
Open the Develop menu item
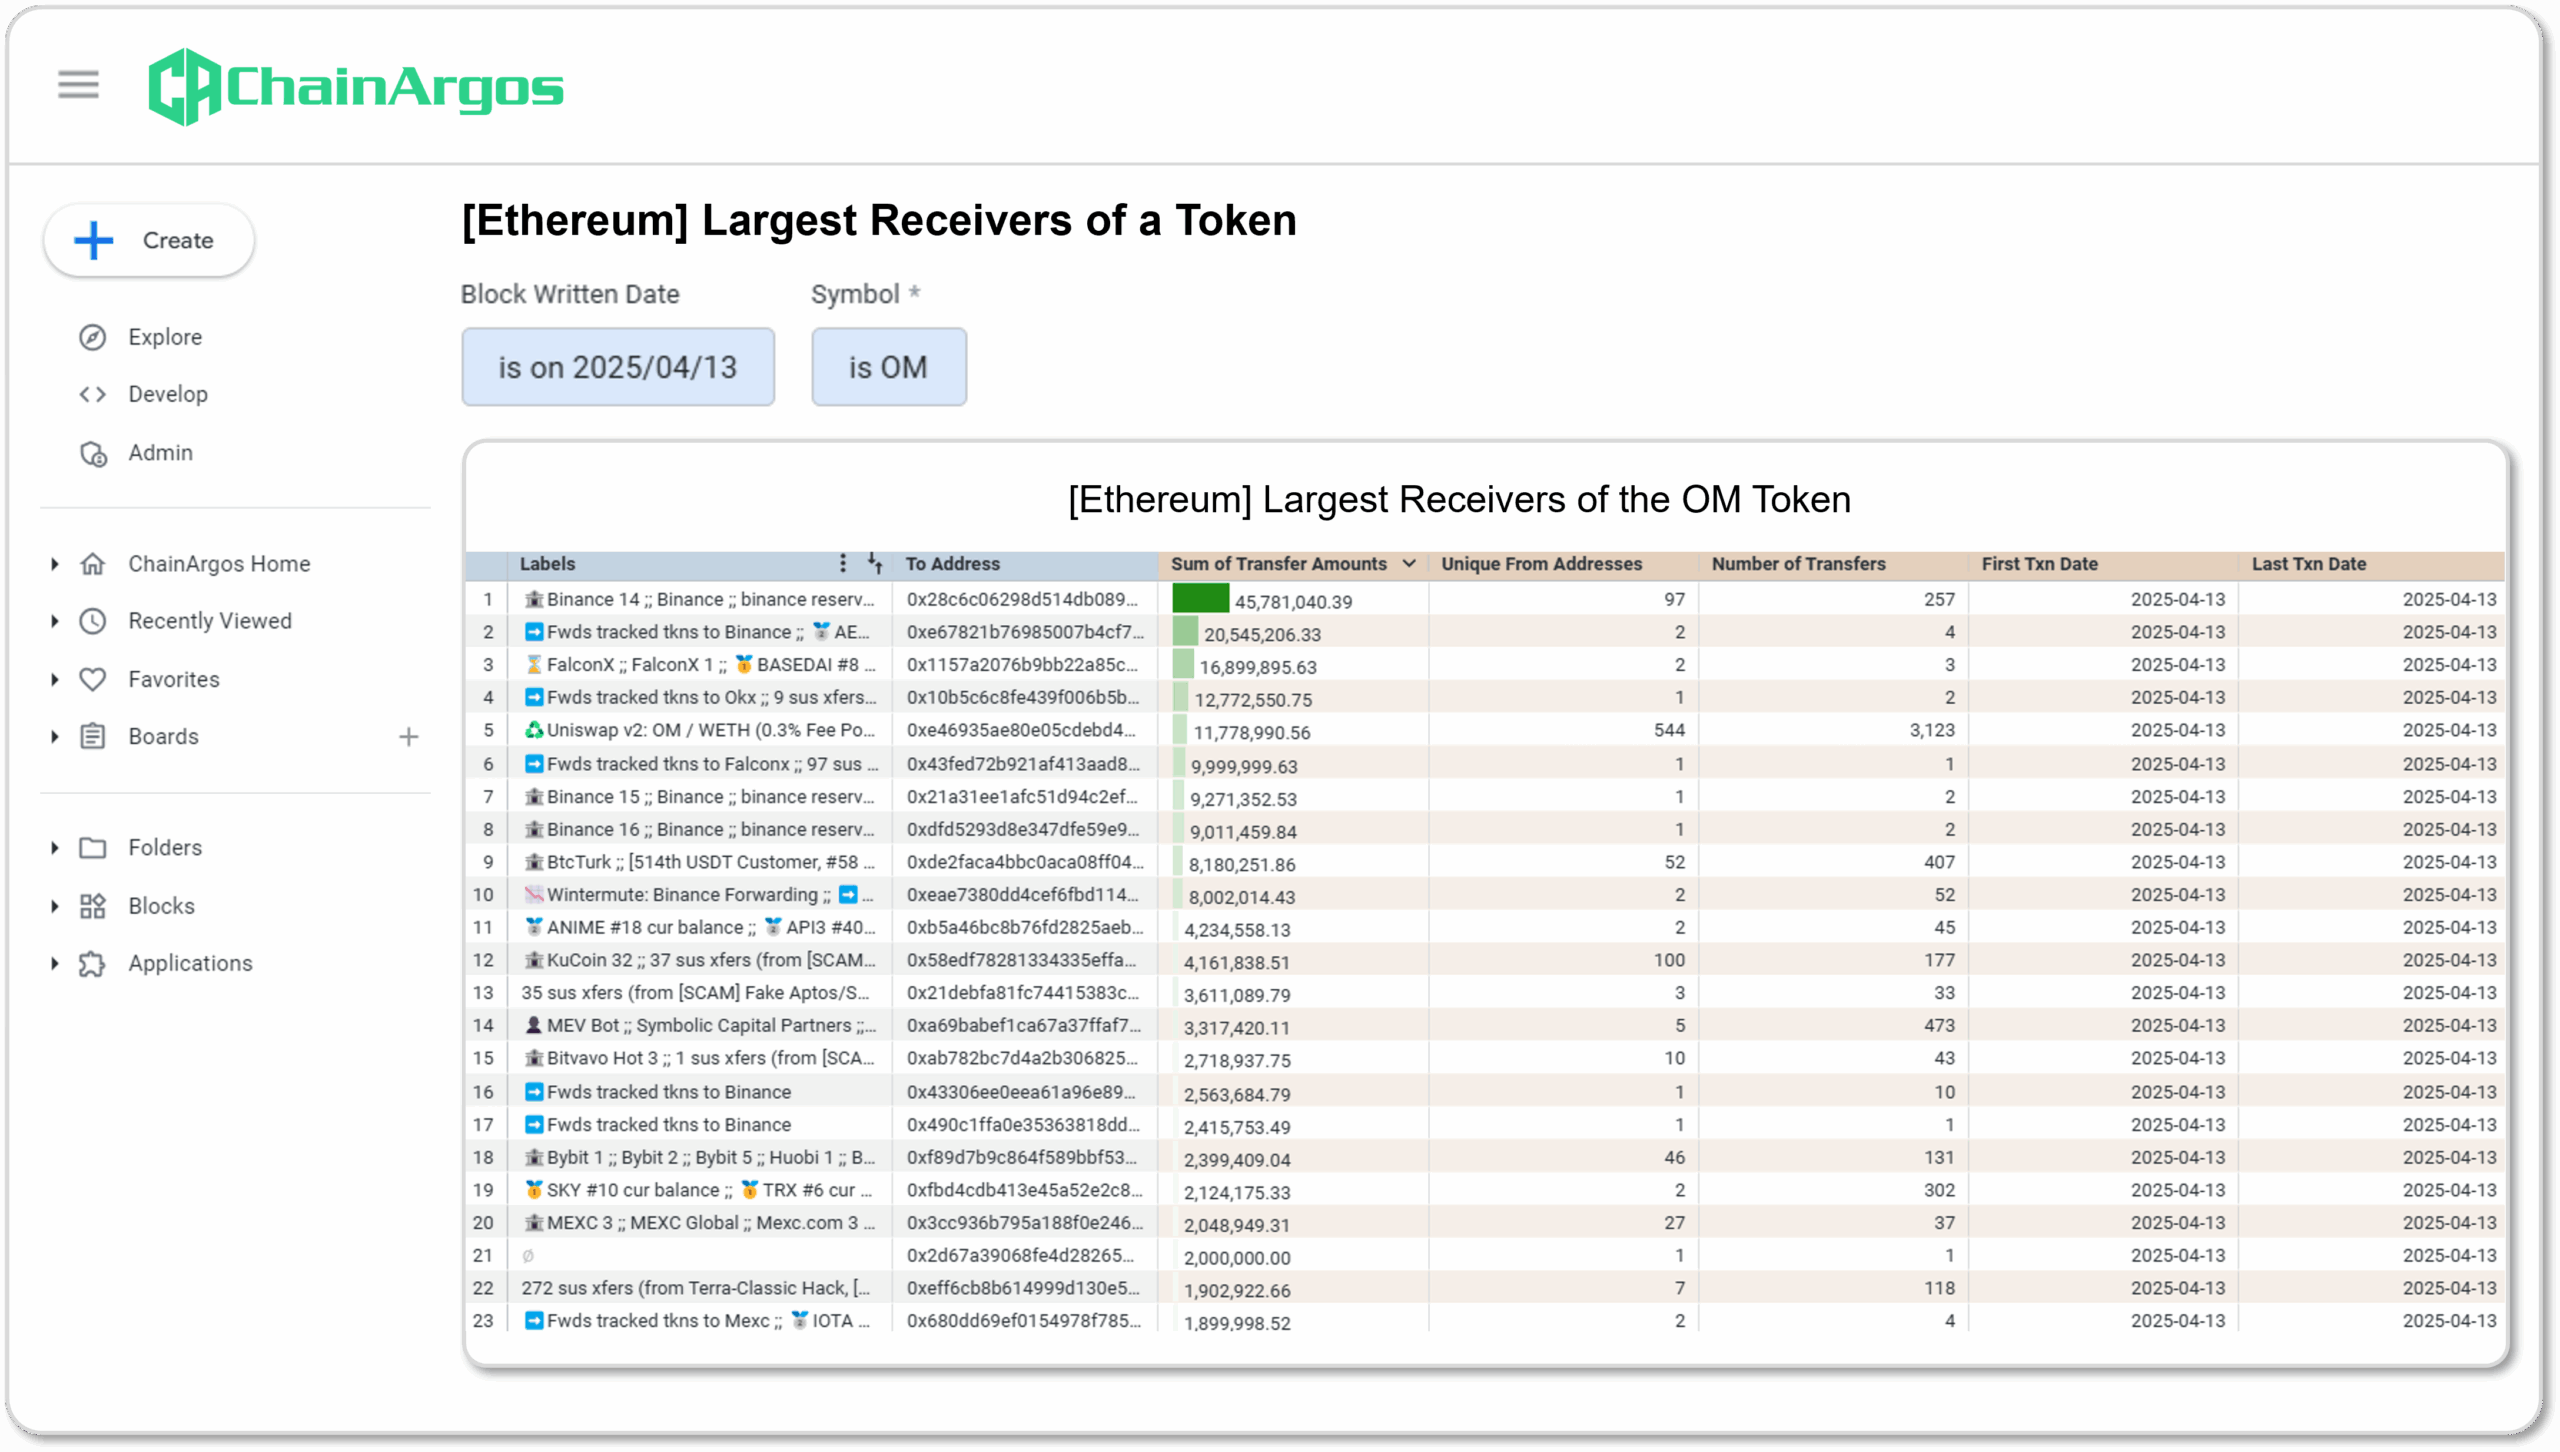pyautogui.click(x=168, y=394)
